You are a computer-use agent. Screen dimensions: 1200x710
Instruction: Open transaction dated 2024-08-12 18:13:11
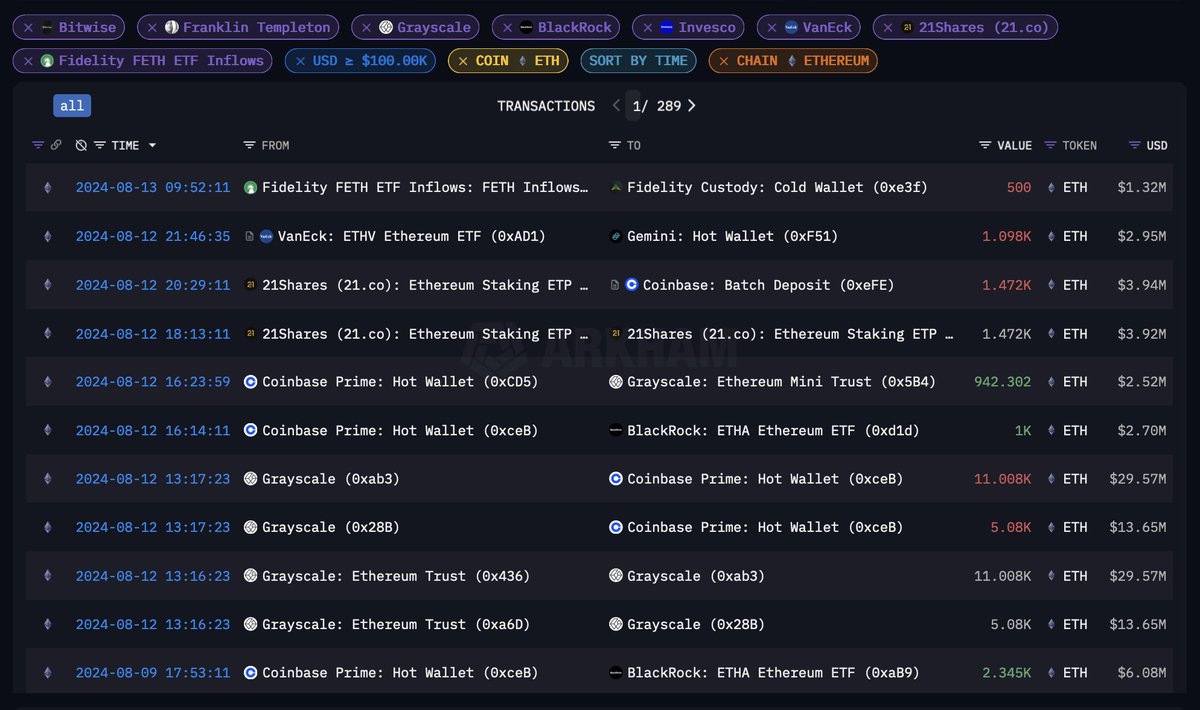[x=153, y=334]
